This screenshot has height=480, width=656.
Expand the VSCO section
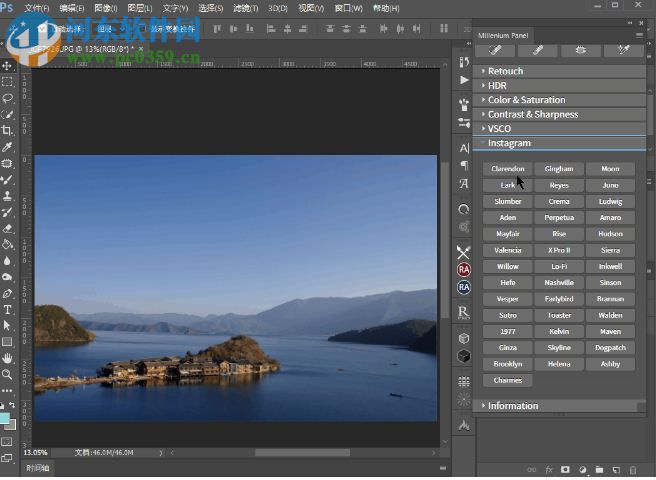tap(559, 128)
